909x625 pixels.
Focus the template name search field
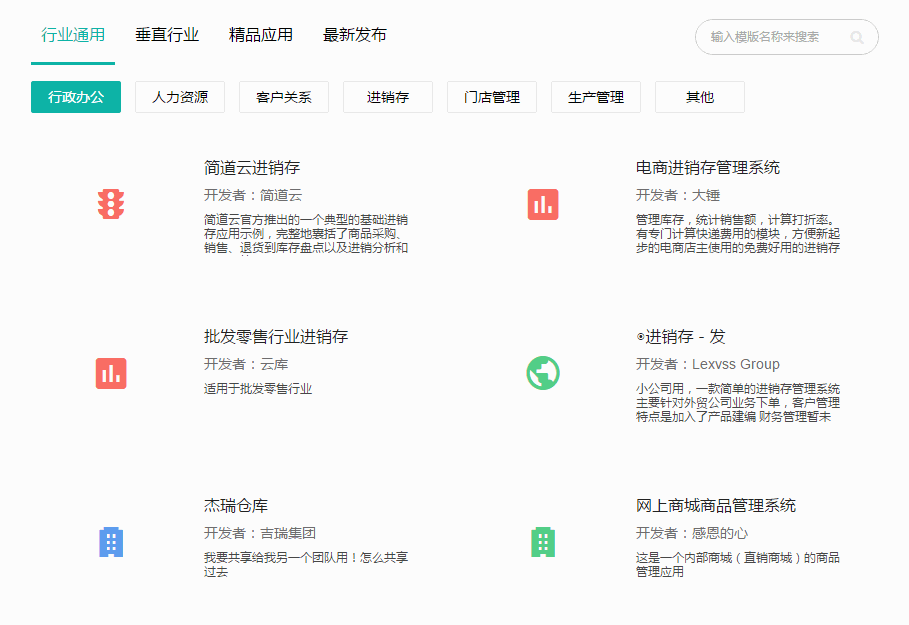click(770, 37)
